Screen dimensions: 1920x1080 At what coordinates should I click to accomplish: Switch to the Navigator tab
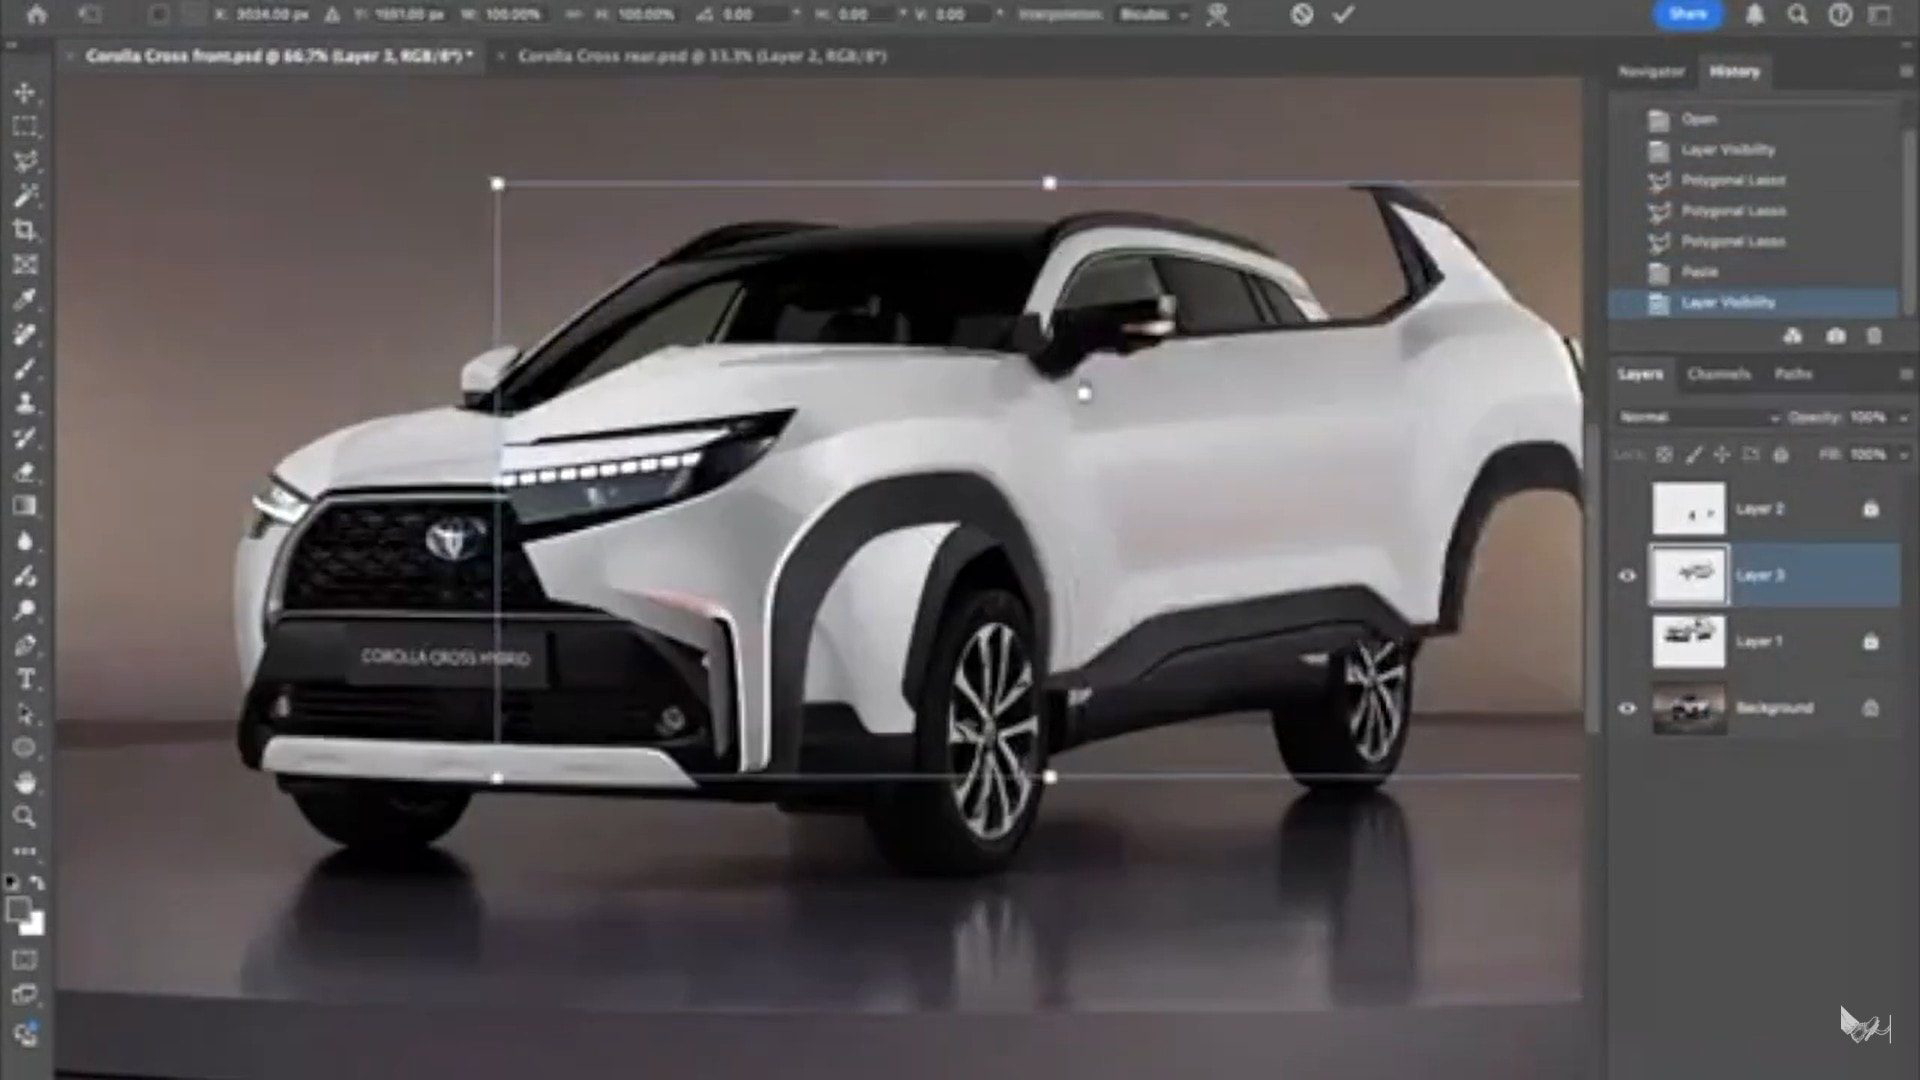(x=1651, y=72)
